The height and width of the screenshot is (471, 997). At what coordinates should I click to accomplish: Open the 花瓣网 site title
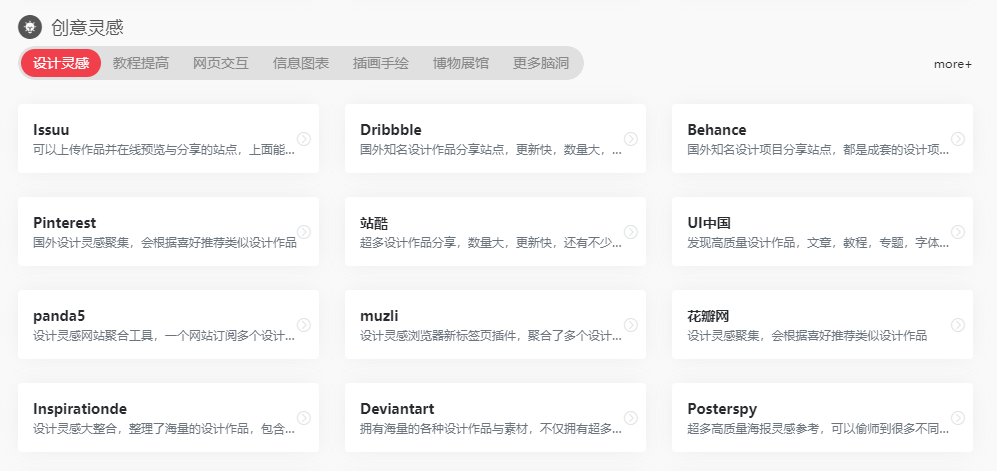(x=708, y=316)
